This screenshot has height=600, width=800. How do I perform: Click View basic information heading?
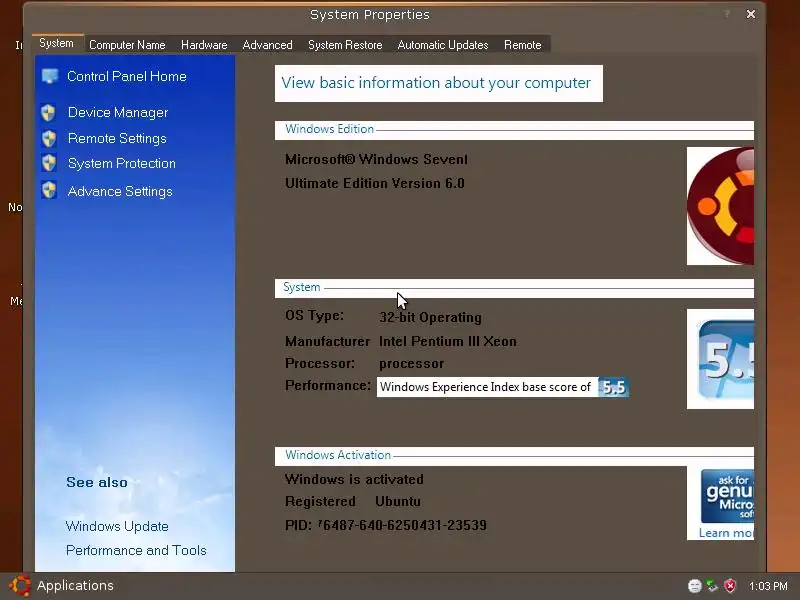click(x=436, y=83)
